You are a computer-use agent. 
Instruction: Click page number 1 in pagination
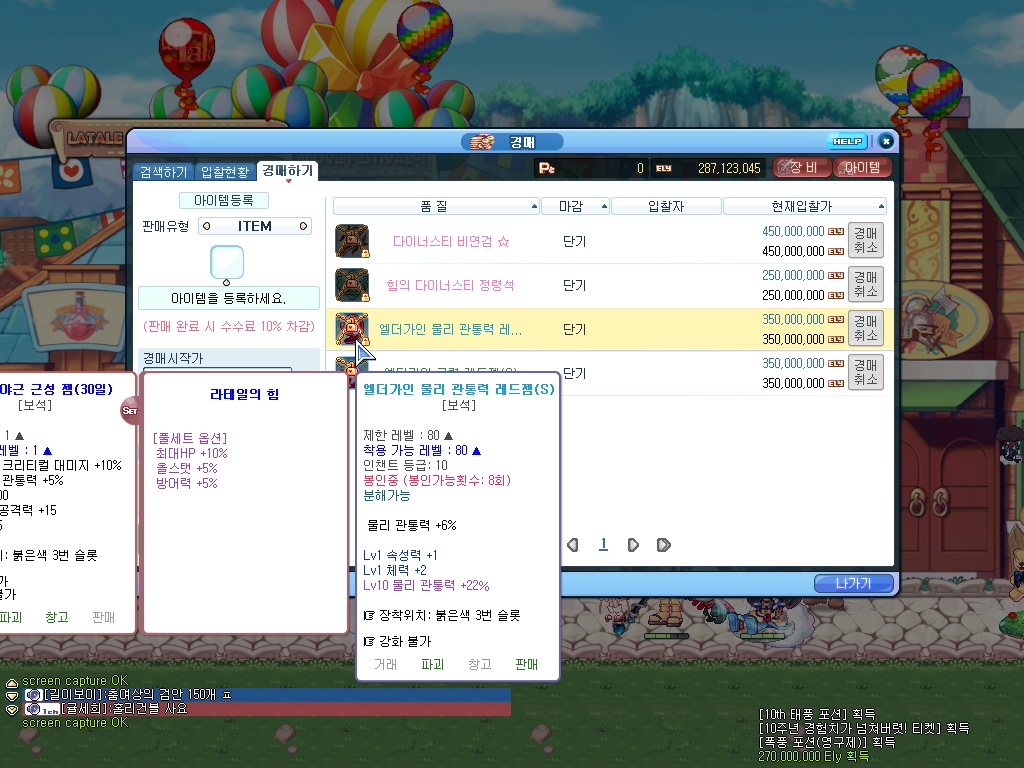(x=603, y=545)
